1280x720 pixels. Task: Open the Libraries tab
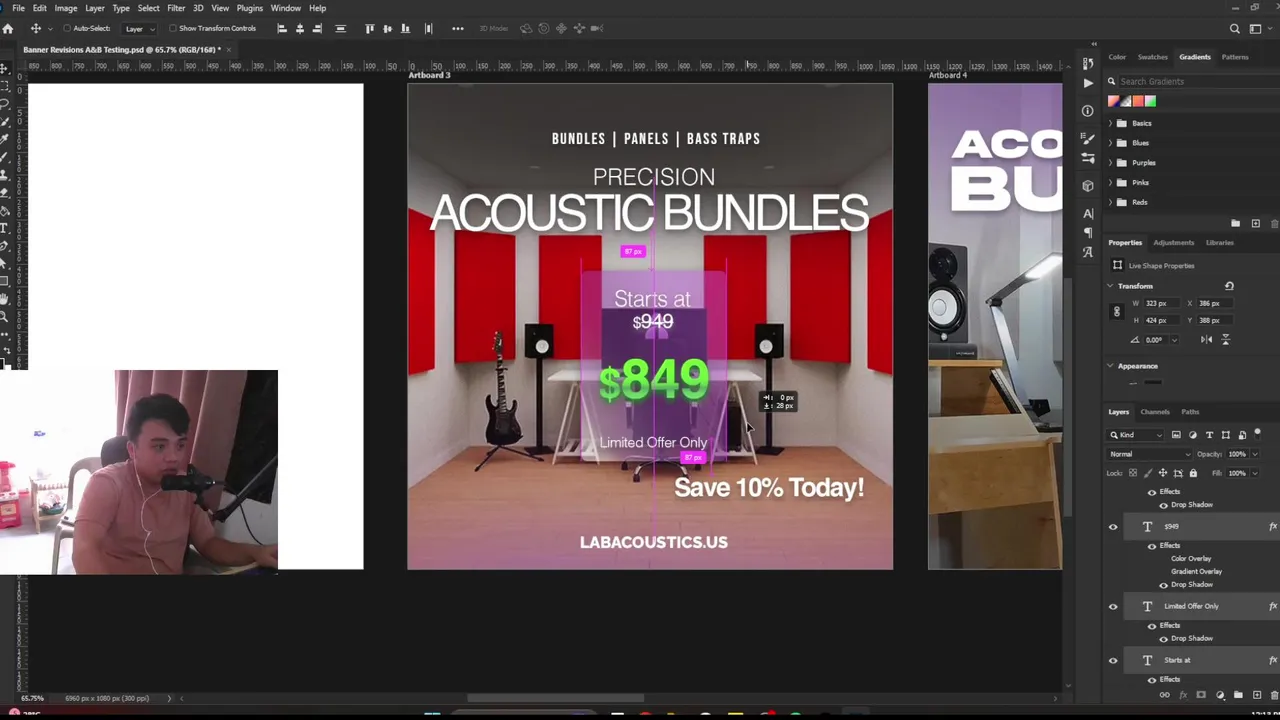(x=1220, y=242)
